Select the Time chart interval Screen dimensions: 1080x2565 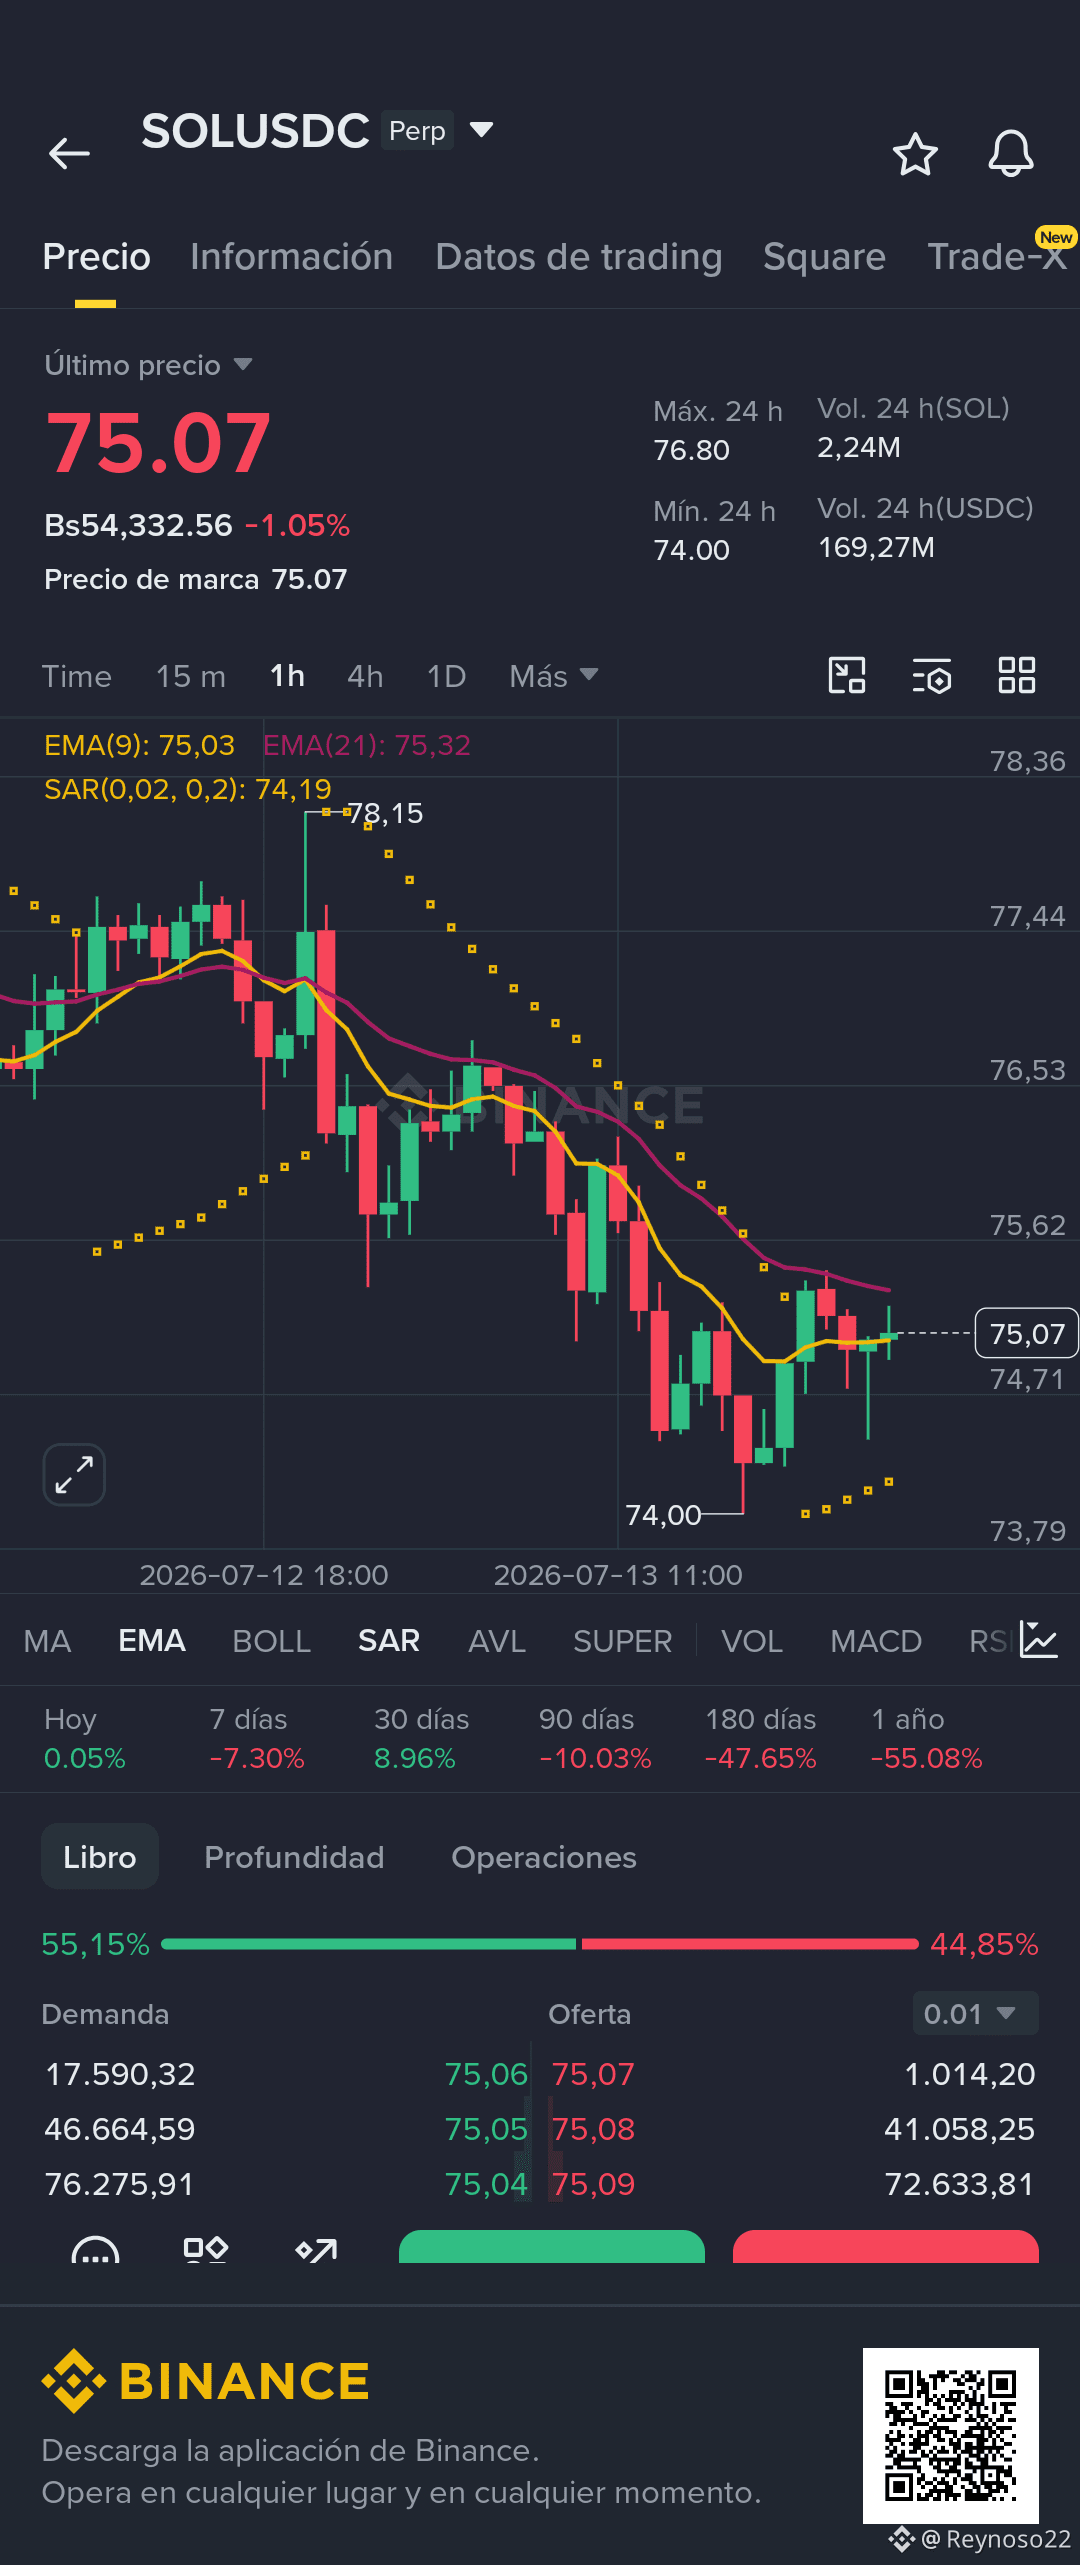point(76,676)
